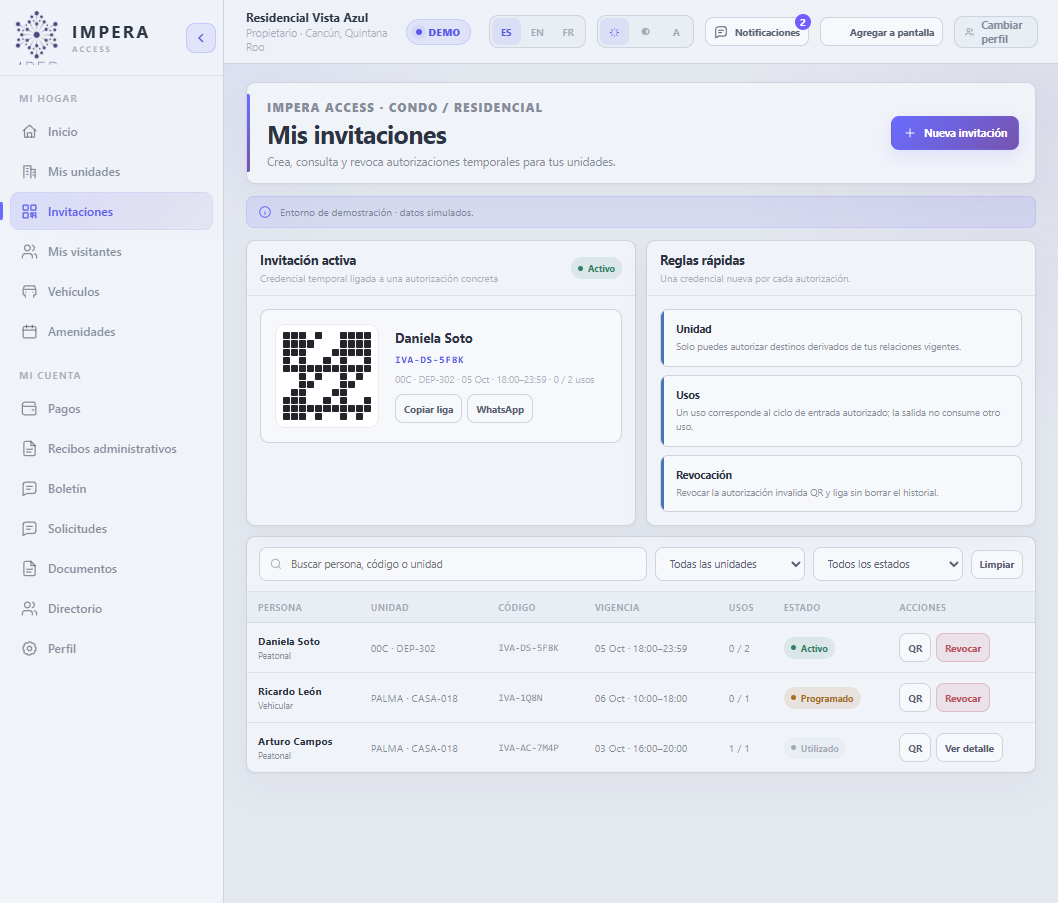Open Notificaciones panel
This screenshot has width=1058, height=903.
coord(757,32)
